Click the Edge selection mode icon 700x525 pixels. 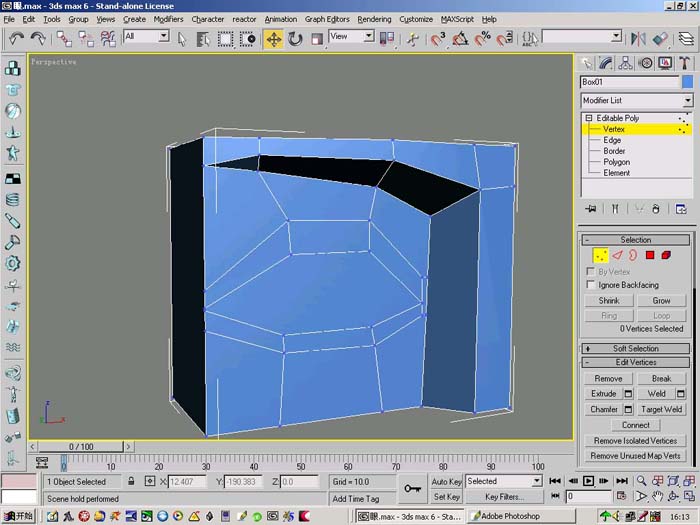coord(617,255)
